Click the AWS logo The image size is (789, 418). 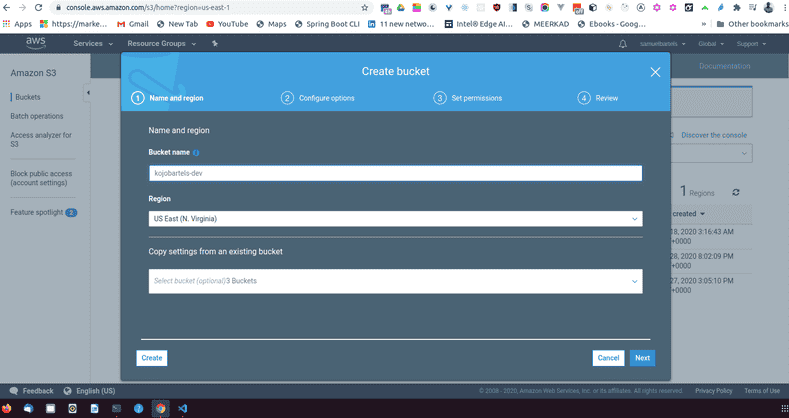coord(36,43)
